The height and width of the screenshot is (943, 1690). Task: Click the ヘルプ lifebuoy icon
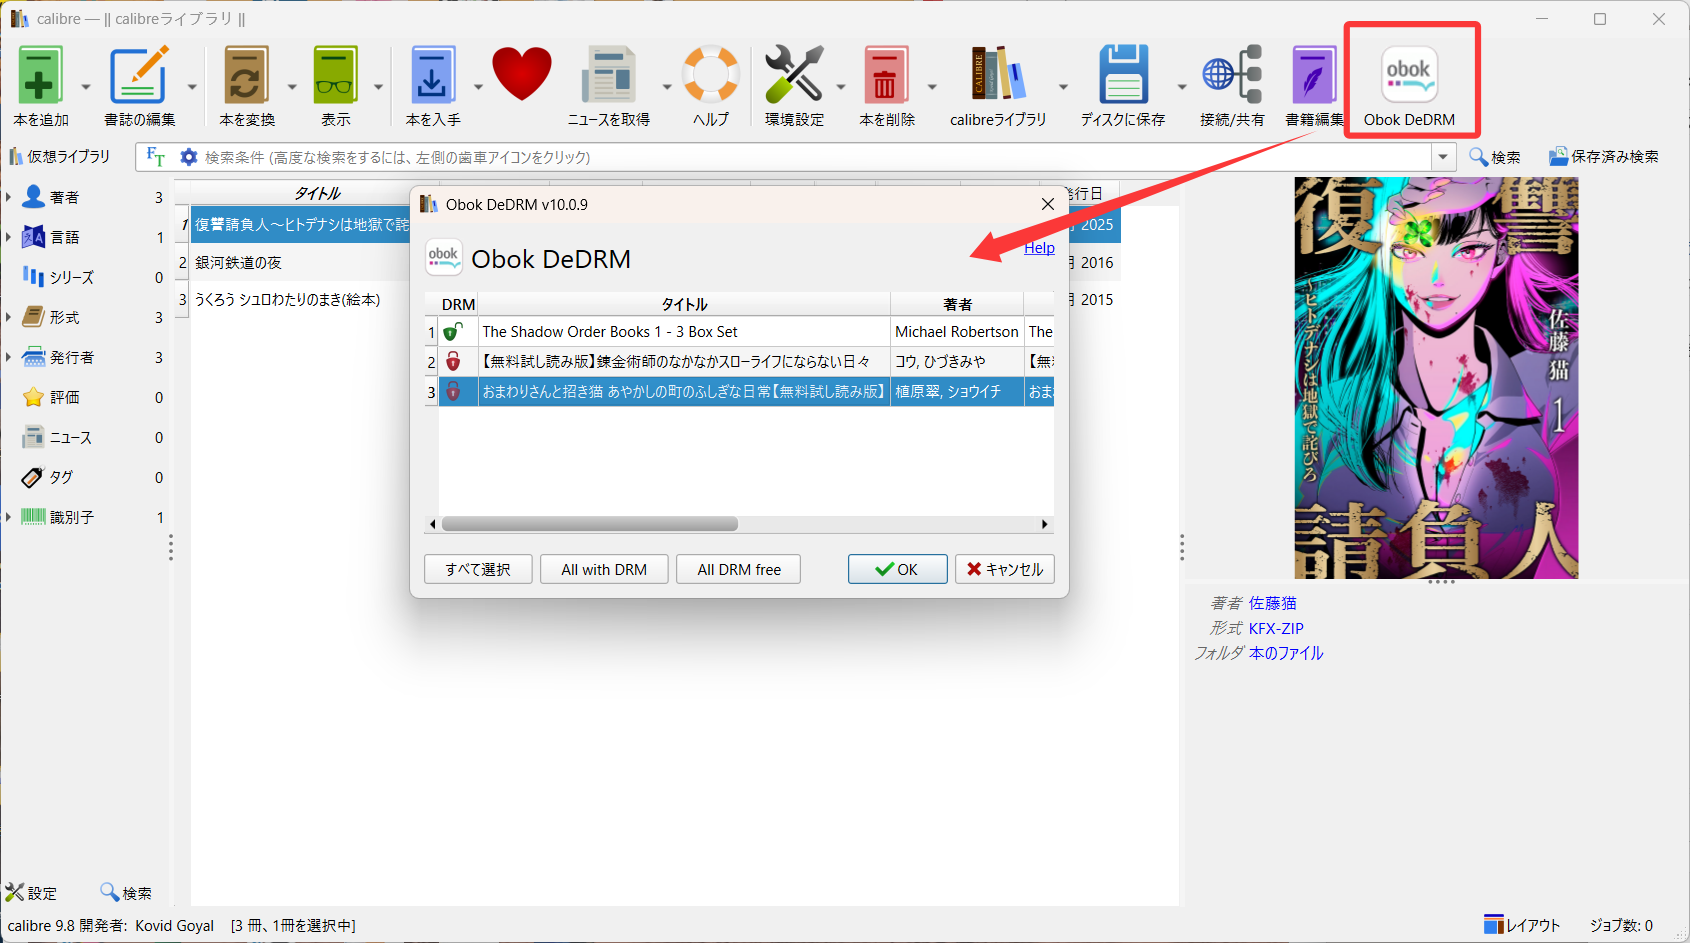[711, 75]
